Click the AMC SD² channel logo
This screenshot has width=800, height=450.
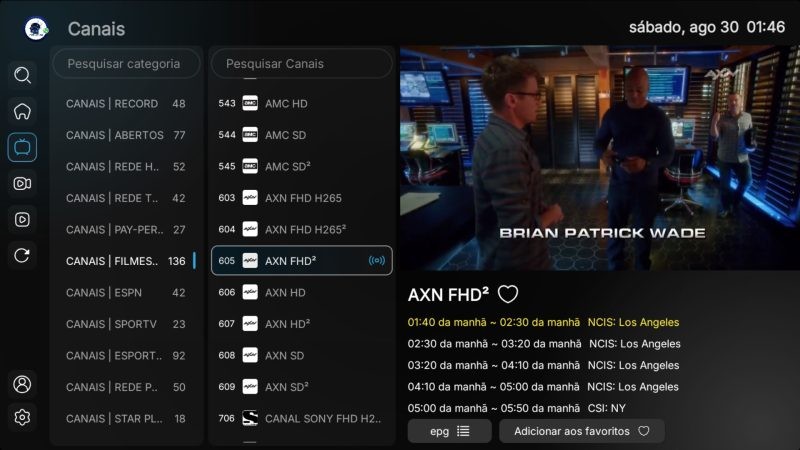(x=250, y=166)
